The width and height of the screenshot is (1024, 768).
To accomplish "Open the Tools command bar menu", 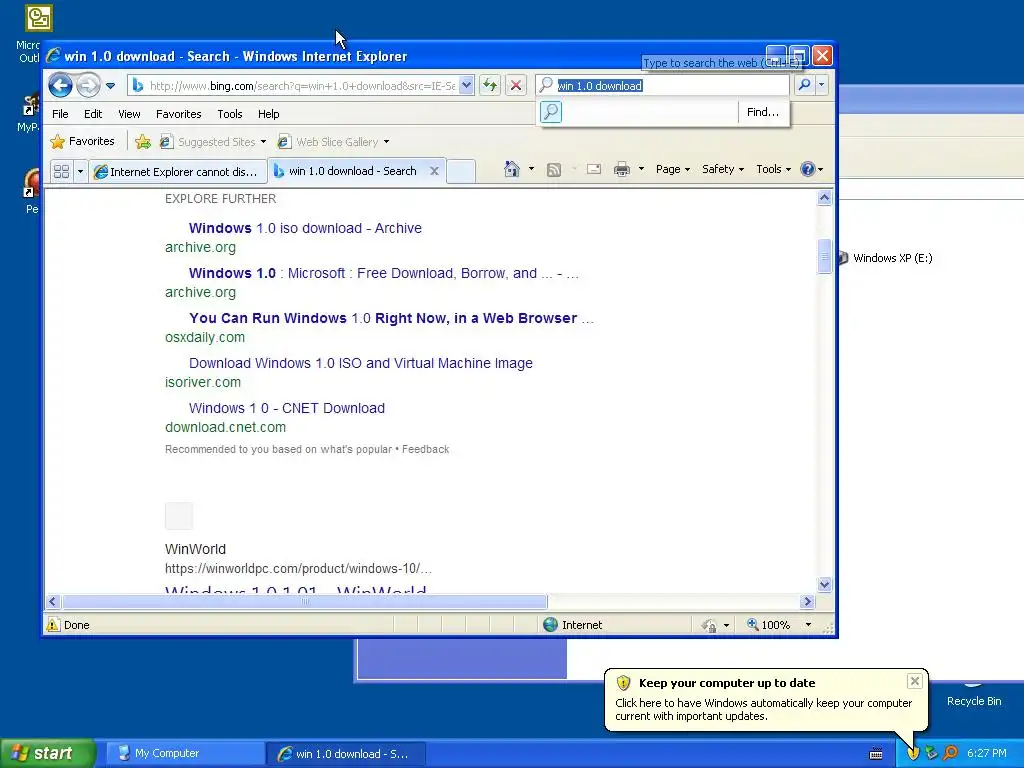I will click(x=773, y=169).
